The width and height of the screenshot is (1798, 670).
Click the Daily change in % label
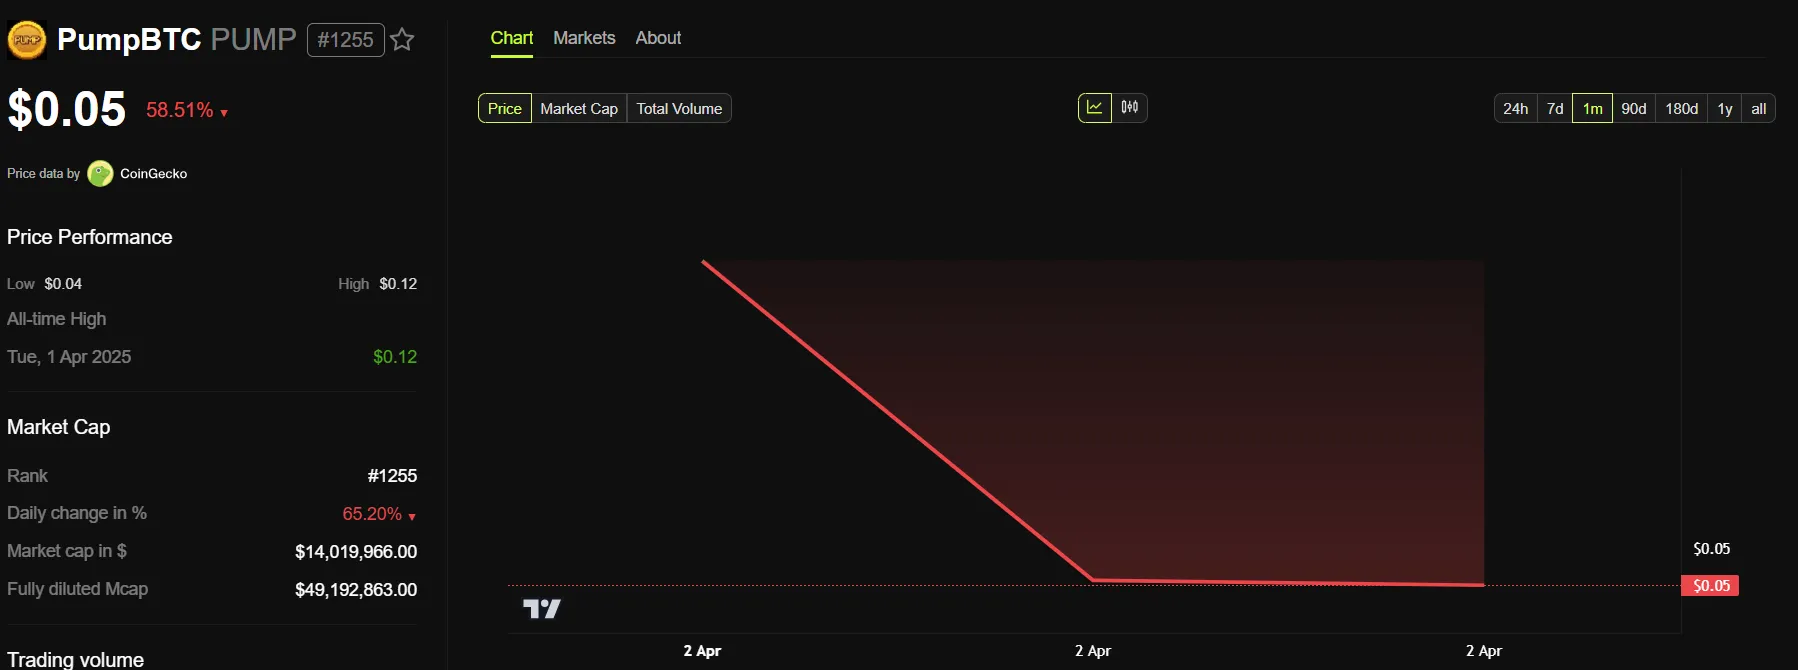click(77, 513)
